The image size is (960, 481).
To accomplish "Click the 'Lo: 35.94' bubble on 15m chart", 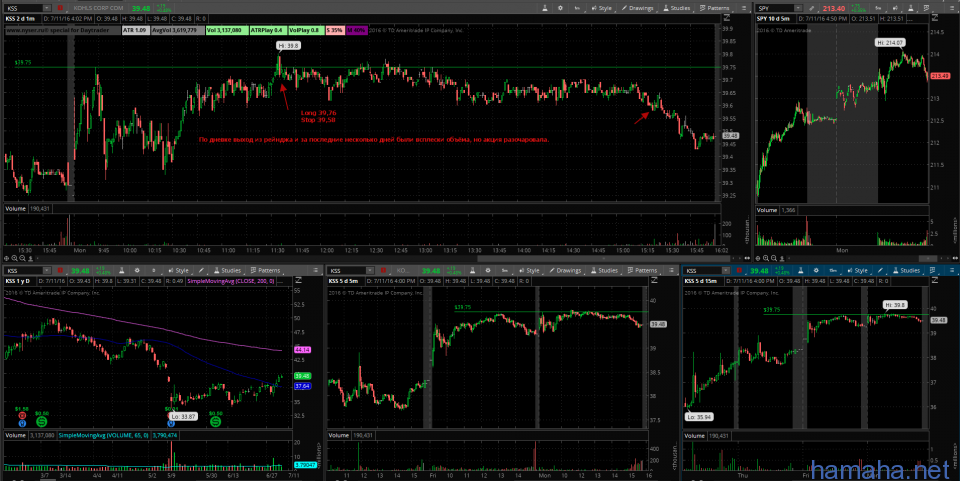I will [699, 417].
